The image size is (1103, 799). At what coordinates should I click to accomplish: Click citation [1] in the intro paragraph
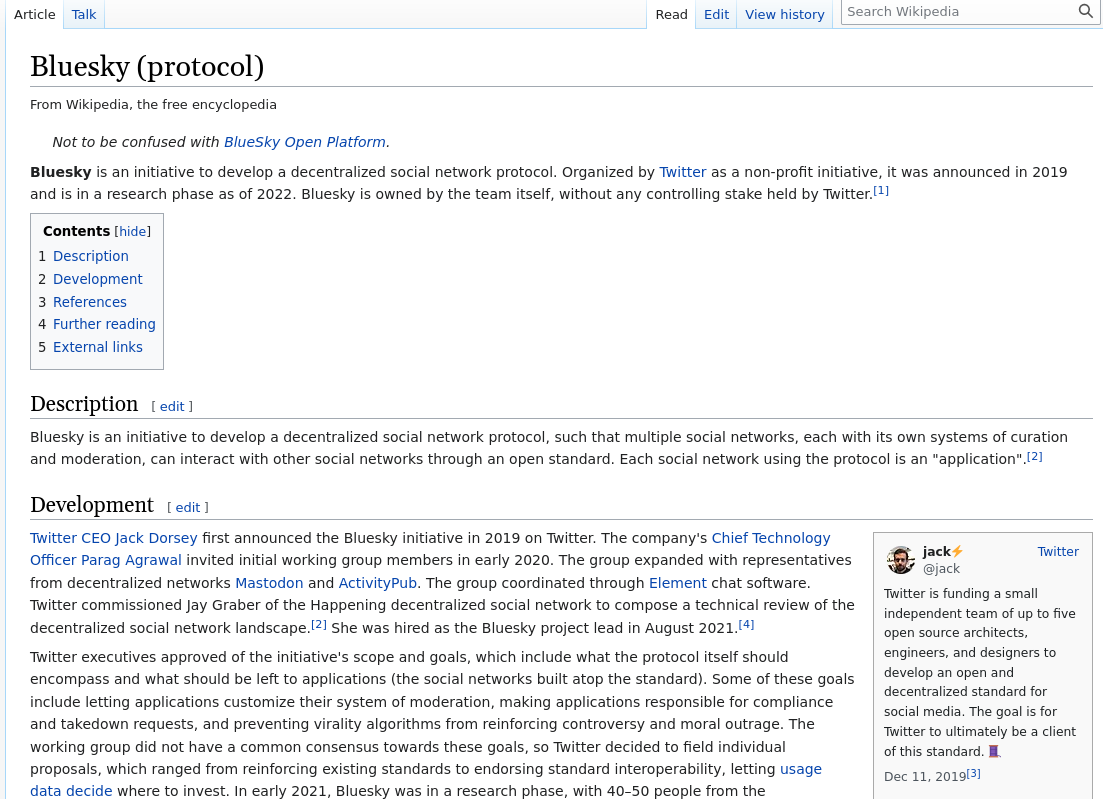881,191
